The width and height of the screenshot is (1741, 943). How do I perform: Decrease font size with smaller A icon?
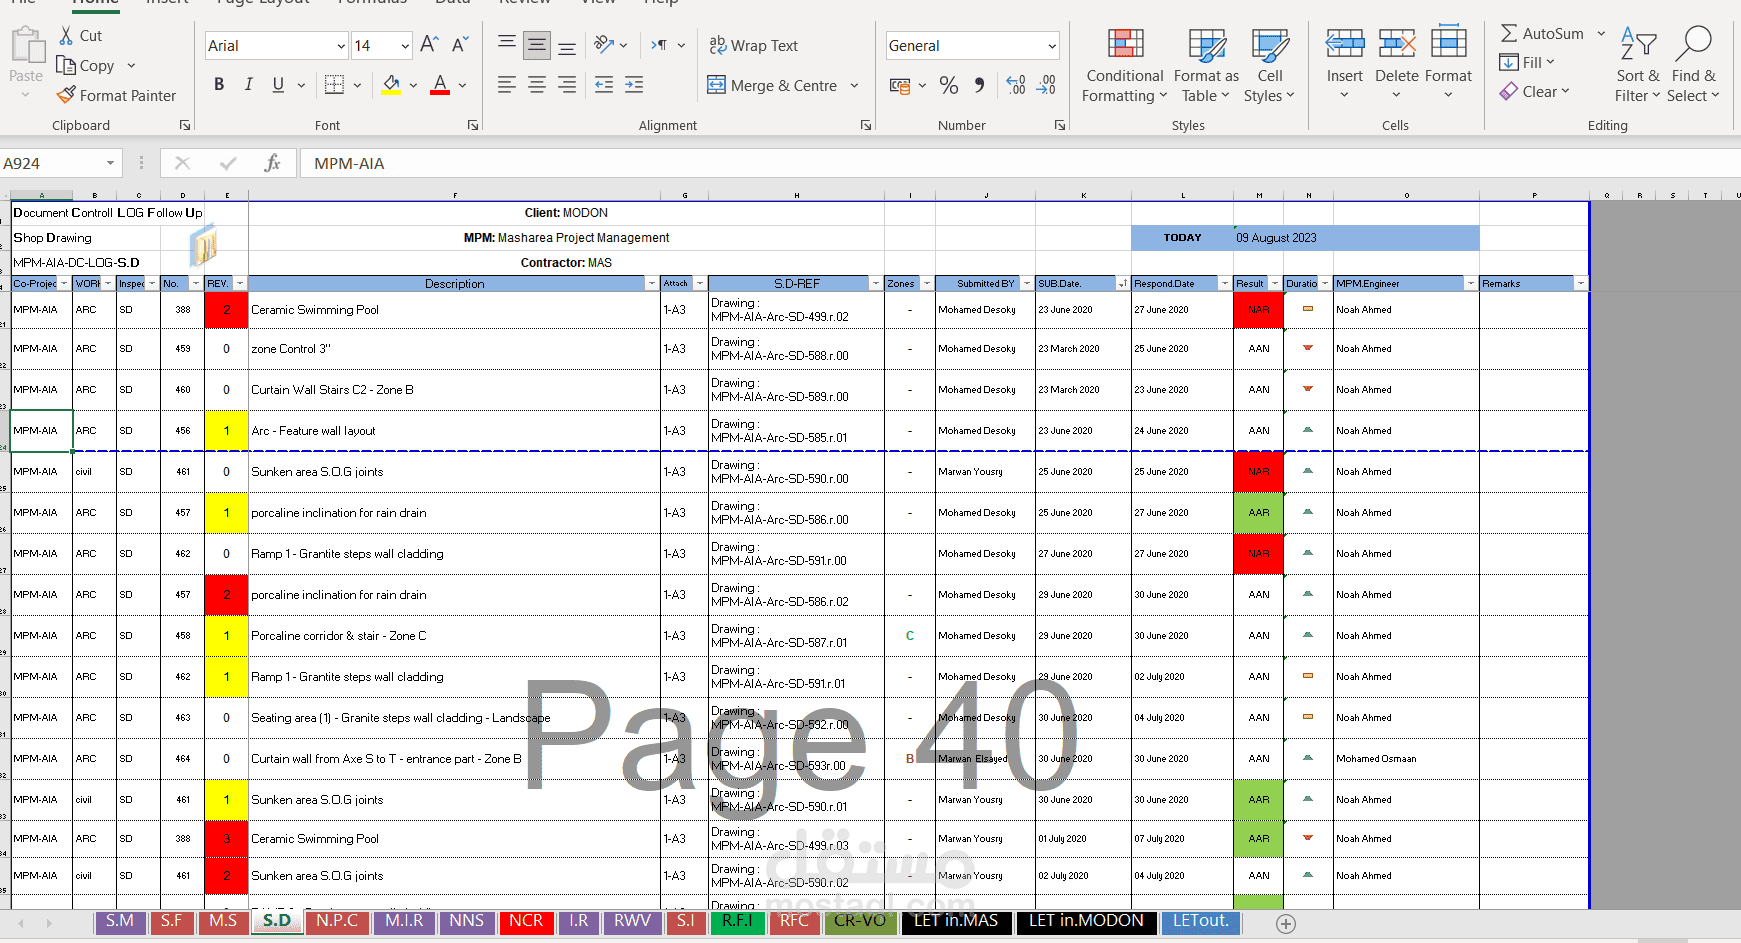pos(460,45)
